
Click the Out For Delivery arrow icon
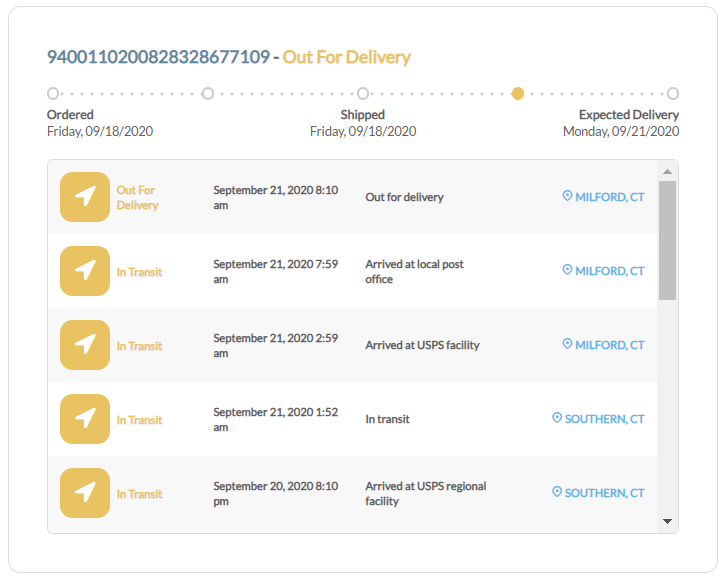coord(85,197)
